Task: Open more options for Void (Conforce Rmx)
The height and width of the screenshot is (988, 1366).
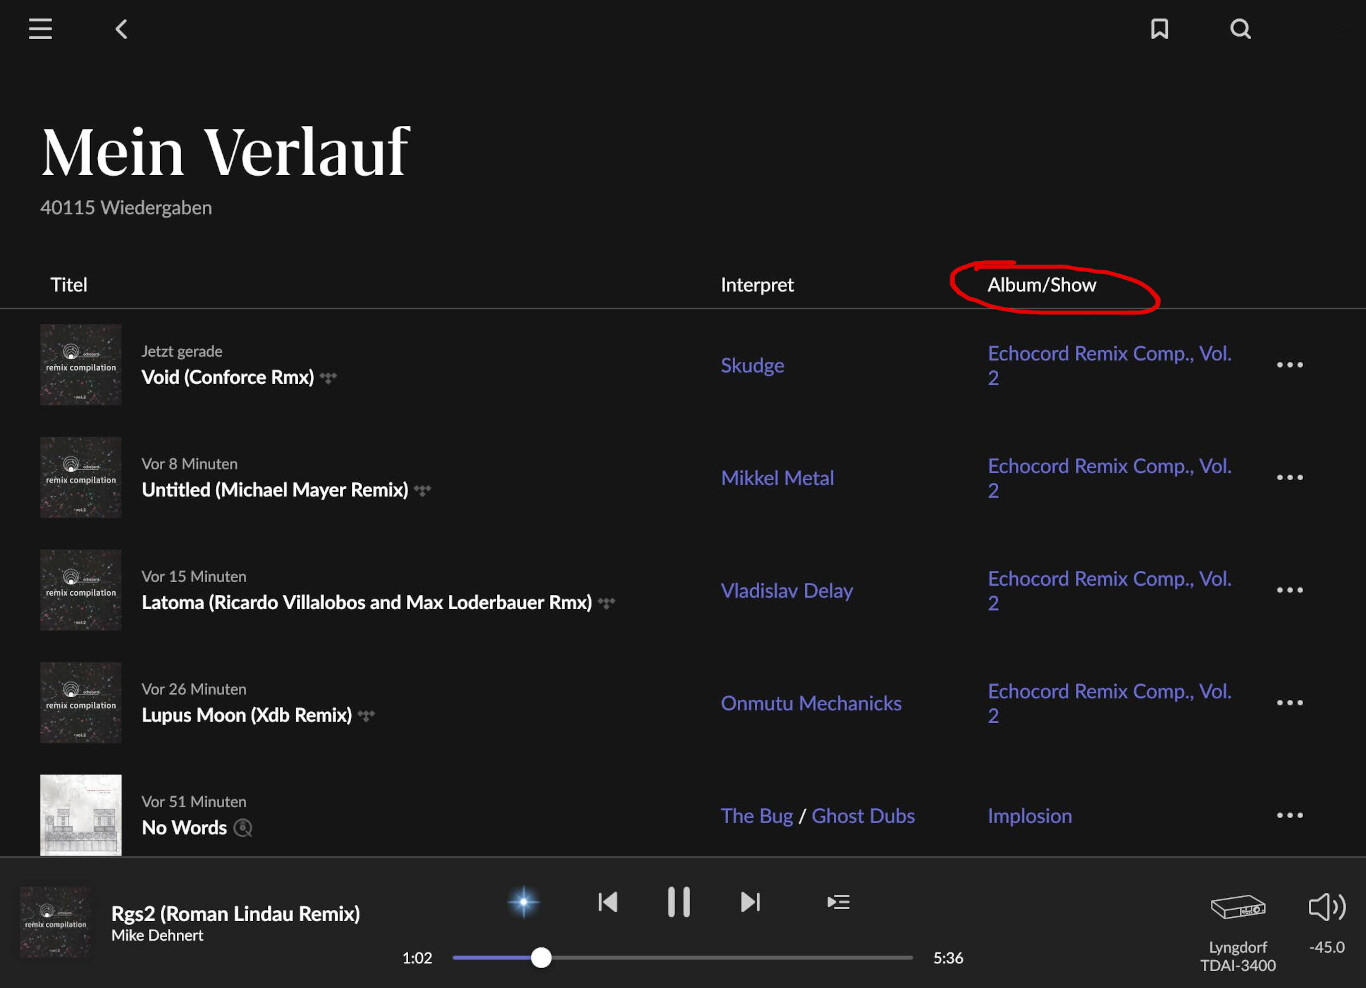Action: (x=1289, y=365)
